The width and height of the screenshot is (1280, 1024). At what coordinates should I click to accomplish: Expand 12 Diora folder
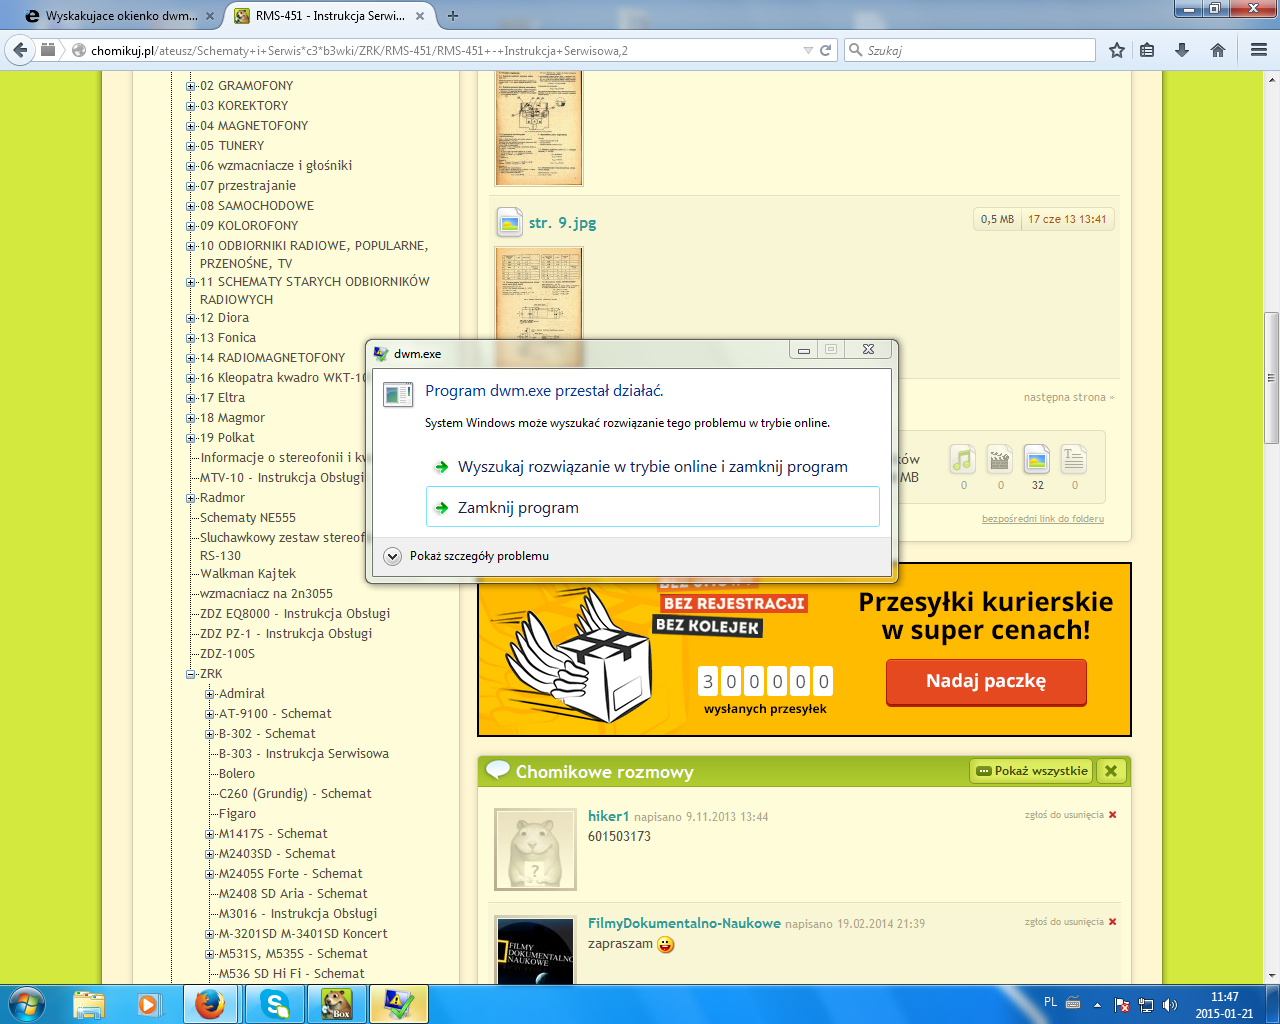191,318
